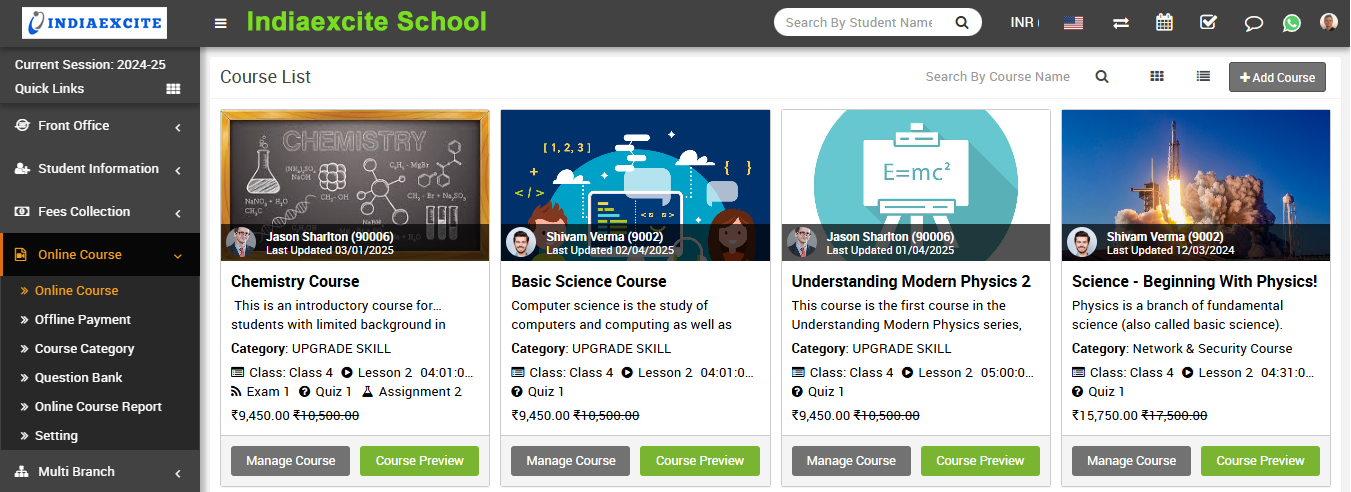Image resolution: width=1351 pixels, height=492 pixels.
Task: Toggle the hamburger sidebar menu
Action: point(221,23)
